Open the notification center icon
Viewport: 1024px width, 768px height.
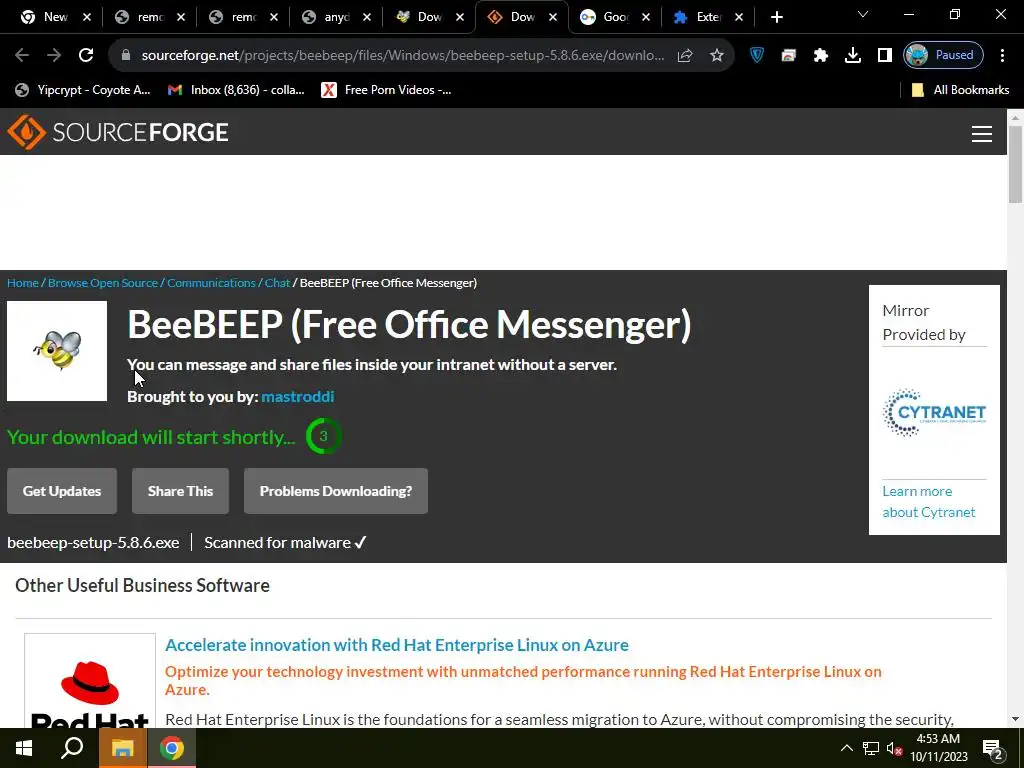pos(992,748)
